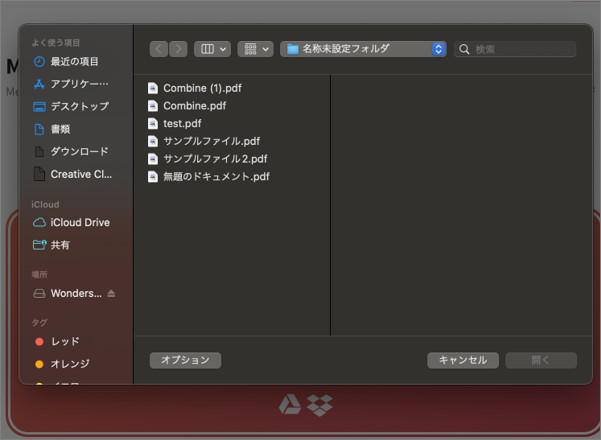
Task: Click the サンプルファイル2.pdf file icon
Action: pyautogui.click(x=153, y=159)
